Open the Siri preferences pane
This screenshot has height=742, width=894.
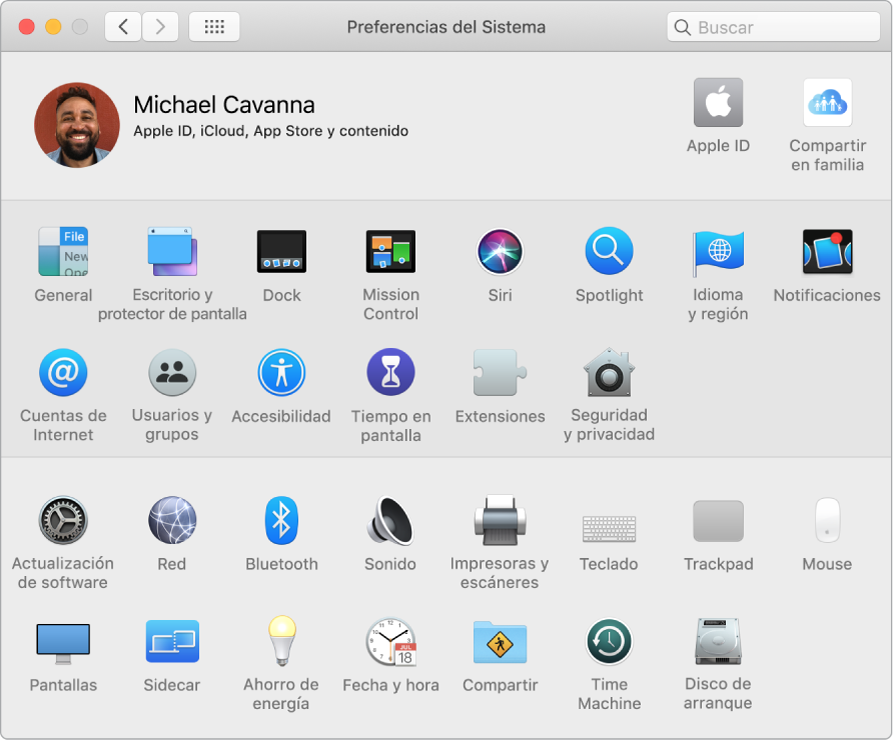tap(500, 252)
